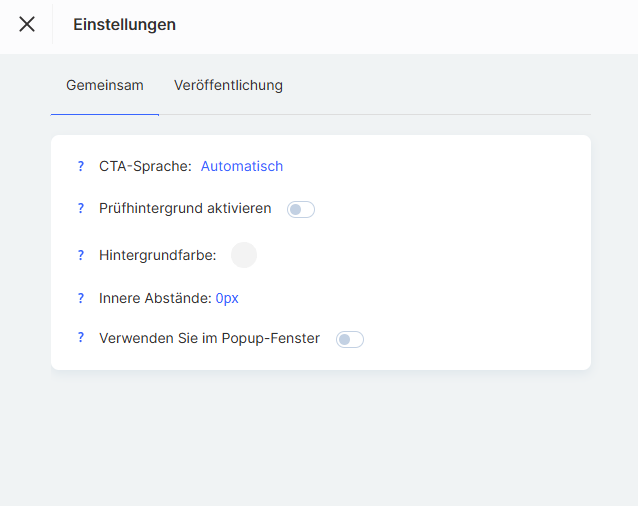The width and height of the screenshot is (638, 506).
Task: Enable the Prüfhintergrund aktivieren switch
Action: click(x=301, y=209)
